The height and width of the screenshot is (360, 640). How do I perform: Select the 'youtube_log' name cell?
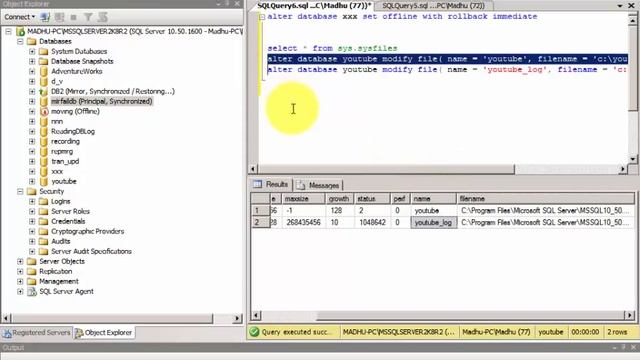tap(433, 222)
